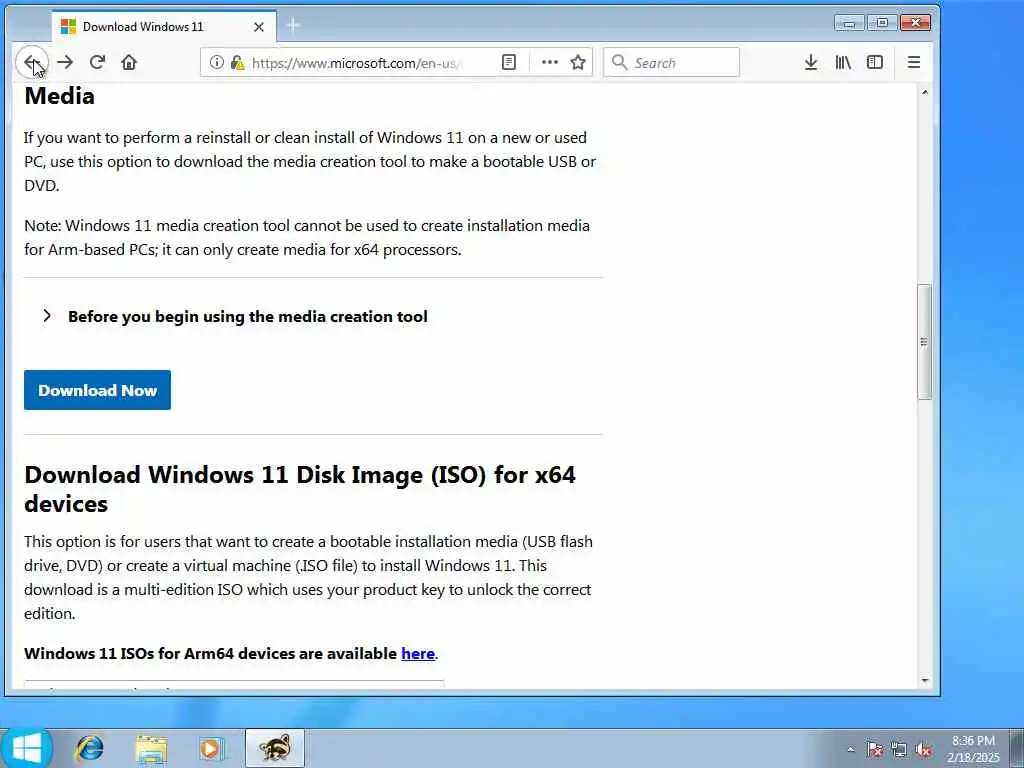Click the page scrollbar thumb
The image size is (1024, 768).
click(924, 342)
